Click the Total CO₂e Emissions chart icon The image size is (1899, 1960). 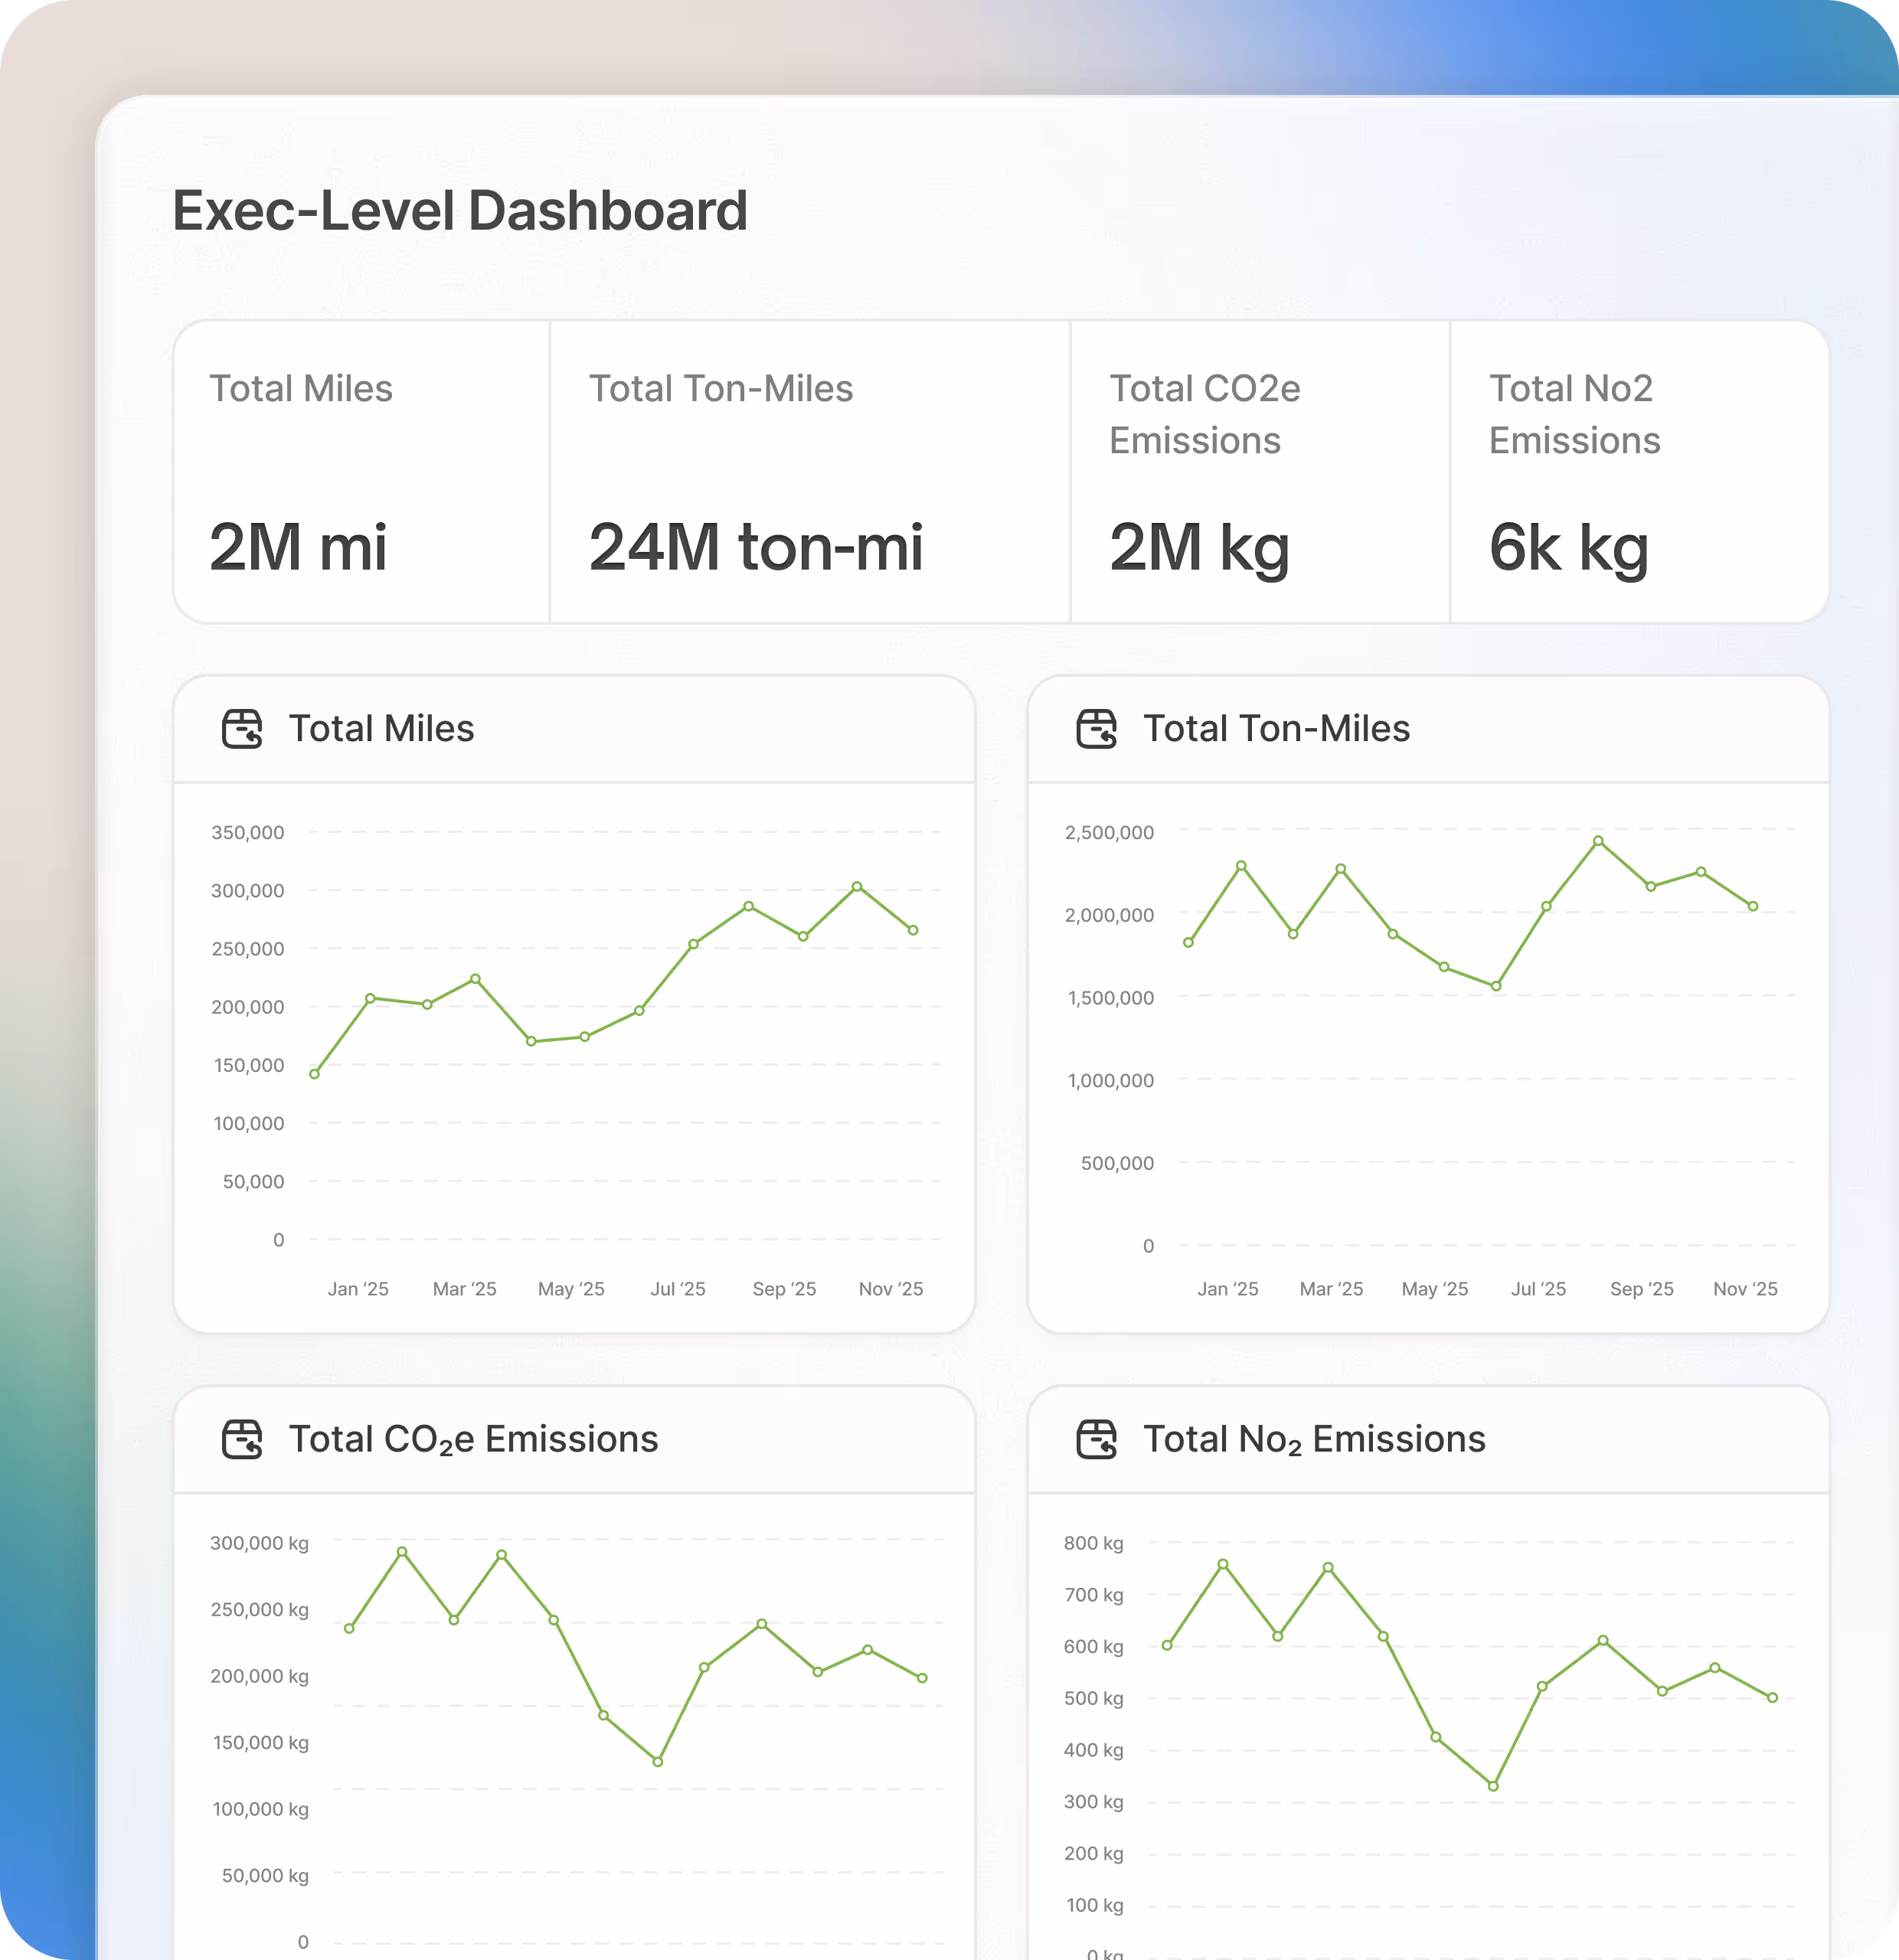[x=242, y=1439]
